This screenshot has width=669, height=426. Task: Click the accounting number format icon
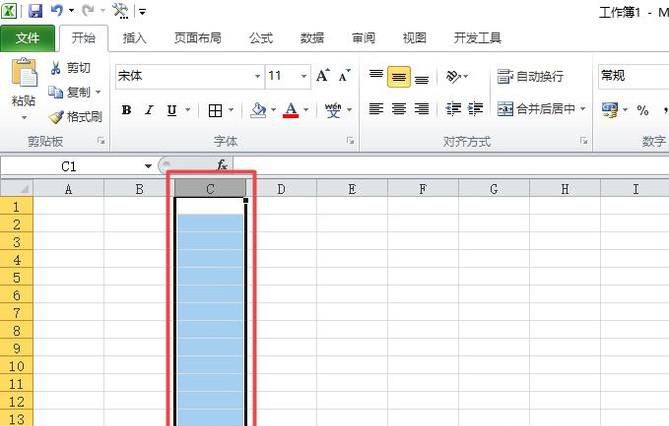pyautogui.click(x=610, y=110)
